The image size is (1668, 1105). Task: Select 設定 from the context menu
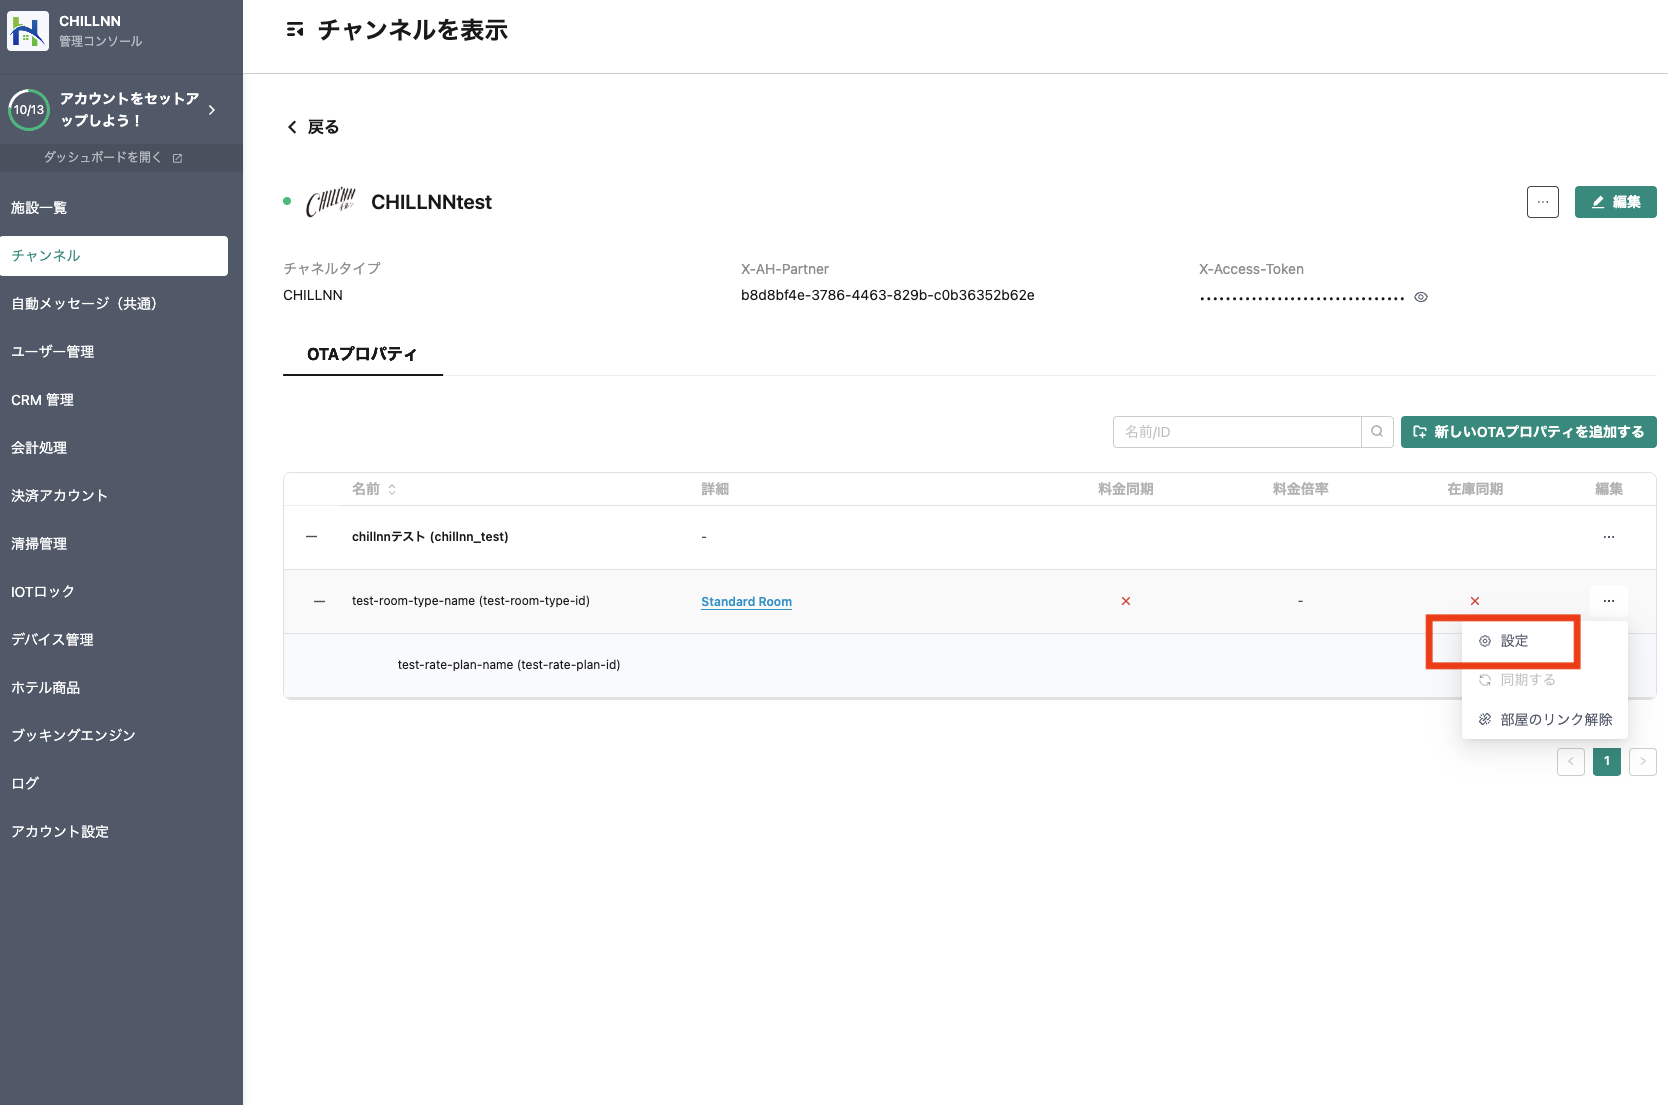tap(1545, 641)
